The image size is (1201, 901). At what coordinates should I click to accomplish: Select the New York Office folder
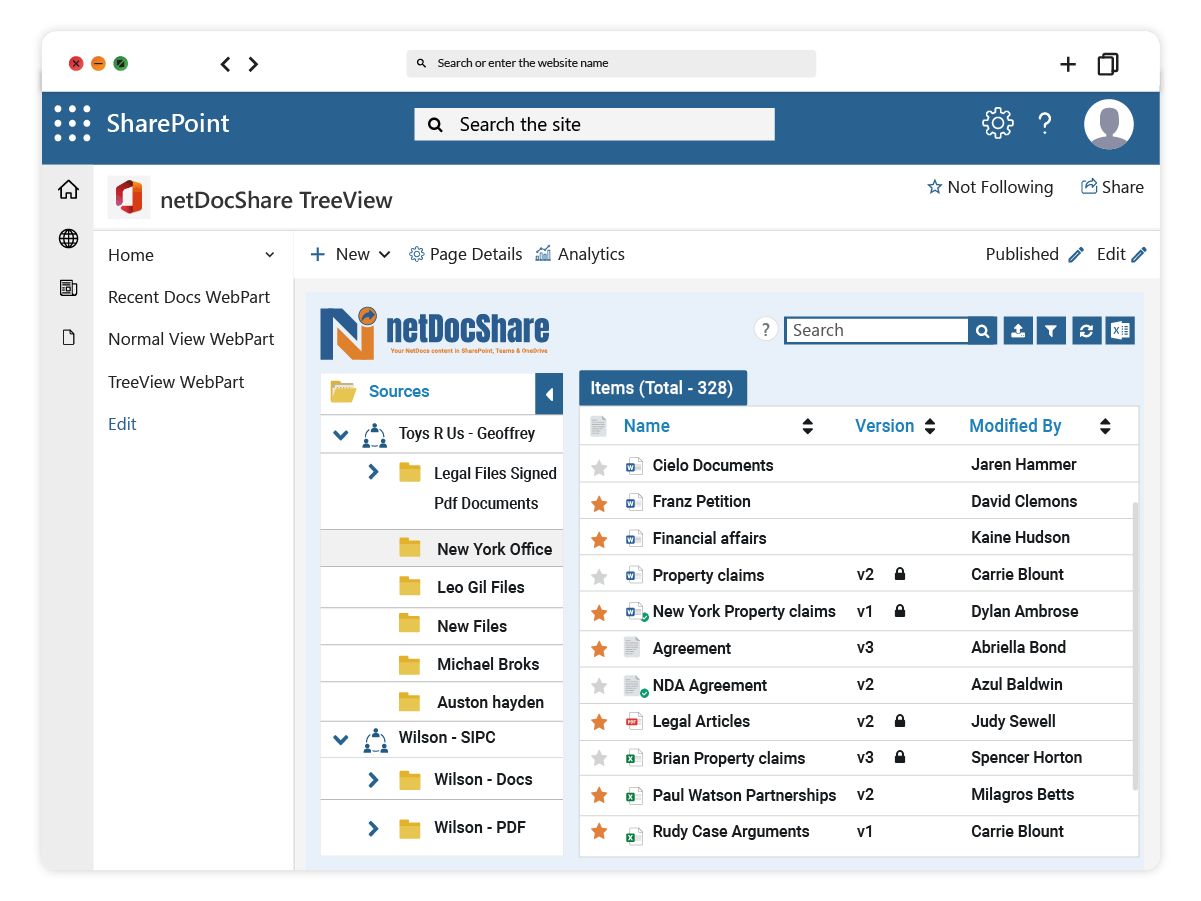point(441,549)
